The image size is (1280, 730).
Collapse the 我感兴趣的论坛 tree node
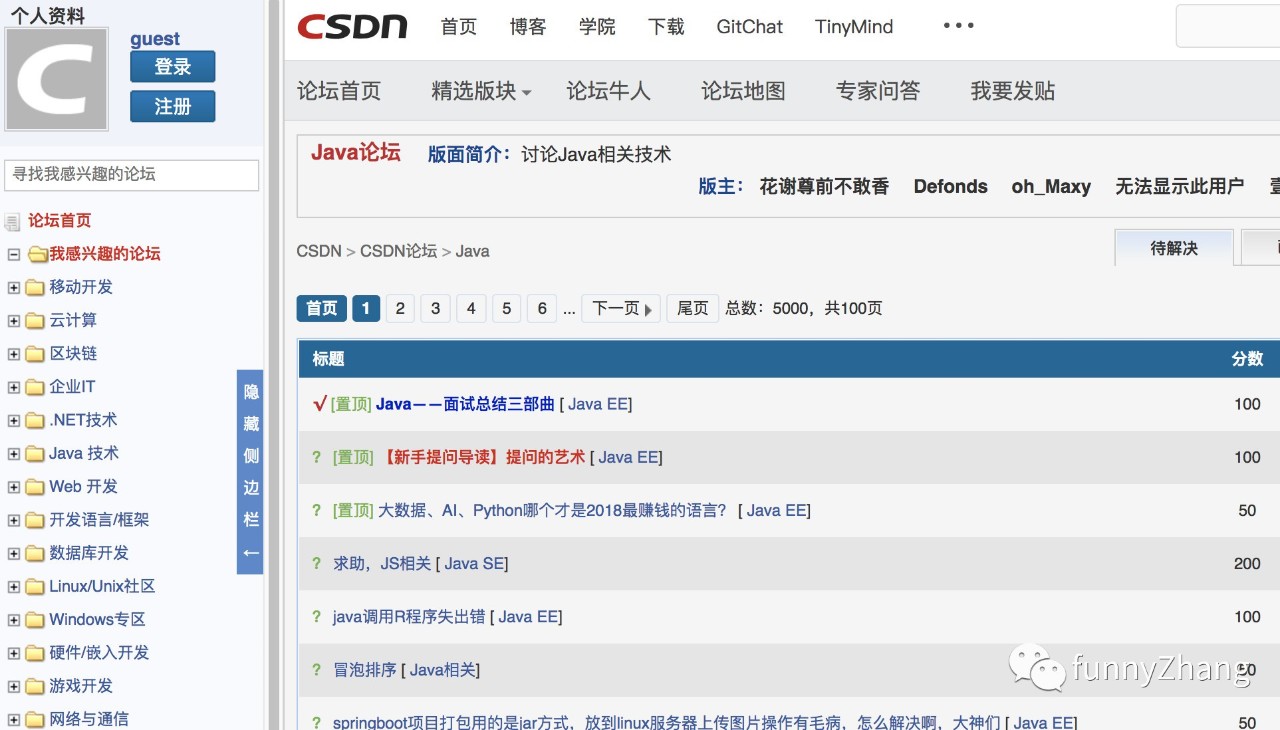coord(14,254)
